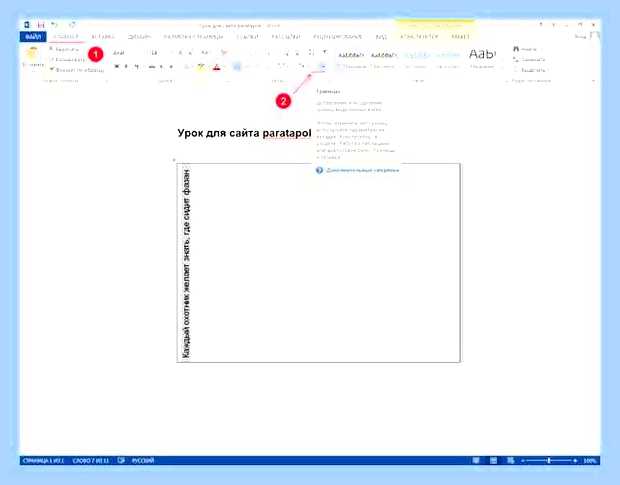Click the Word application icon in title bar
Viewport: 620px width, 485px height.
coord(27,25)
